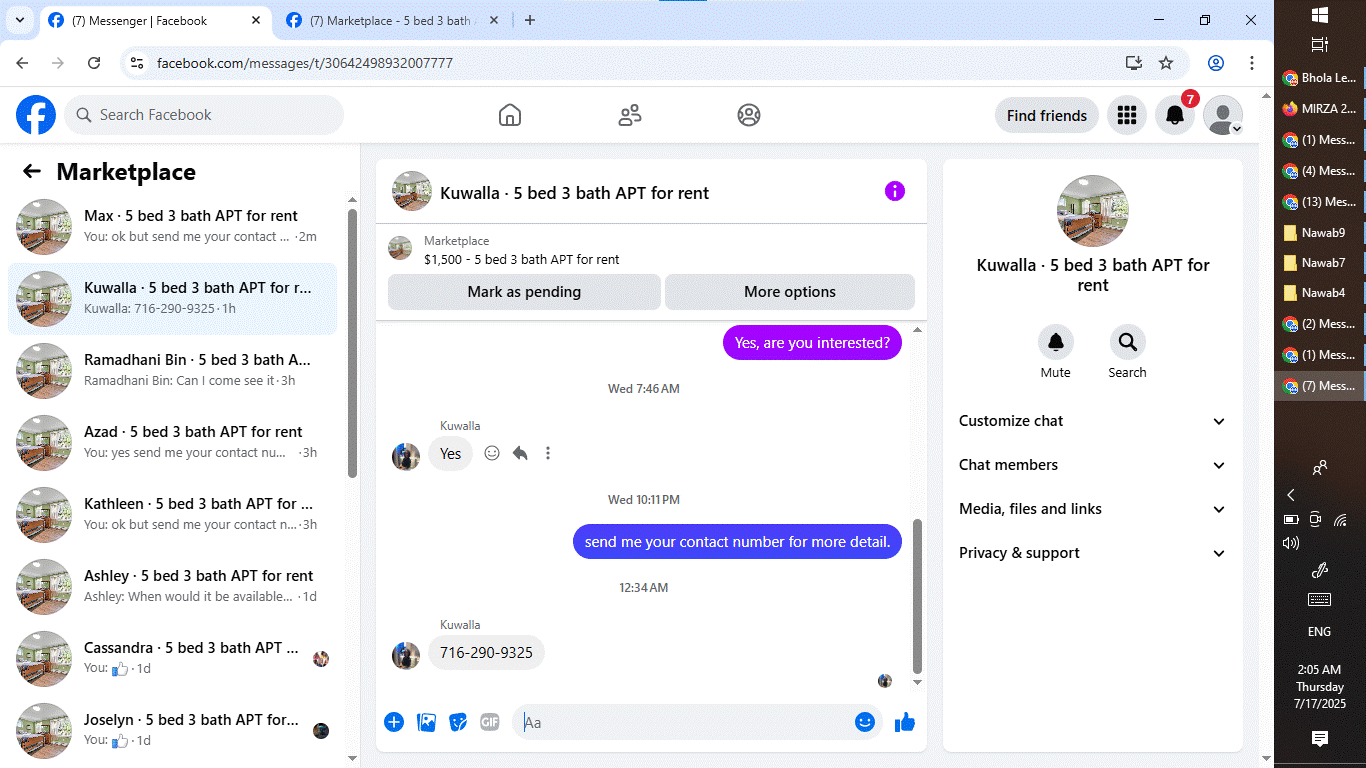Screen dimensions: 1366x768
Task: Open the Chrome three-dot menu
Action: click(x=1252, y=63)
